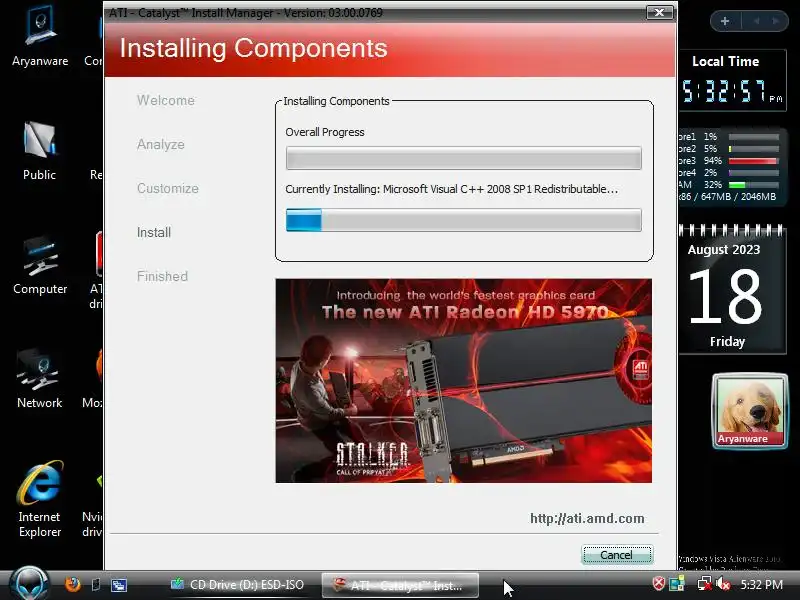This screenshot has height=600, width=800.
Task: Click the August 2023 calendar gadget
Action: point(733,289)
